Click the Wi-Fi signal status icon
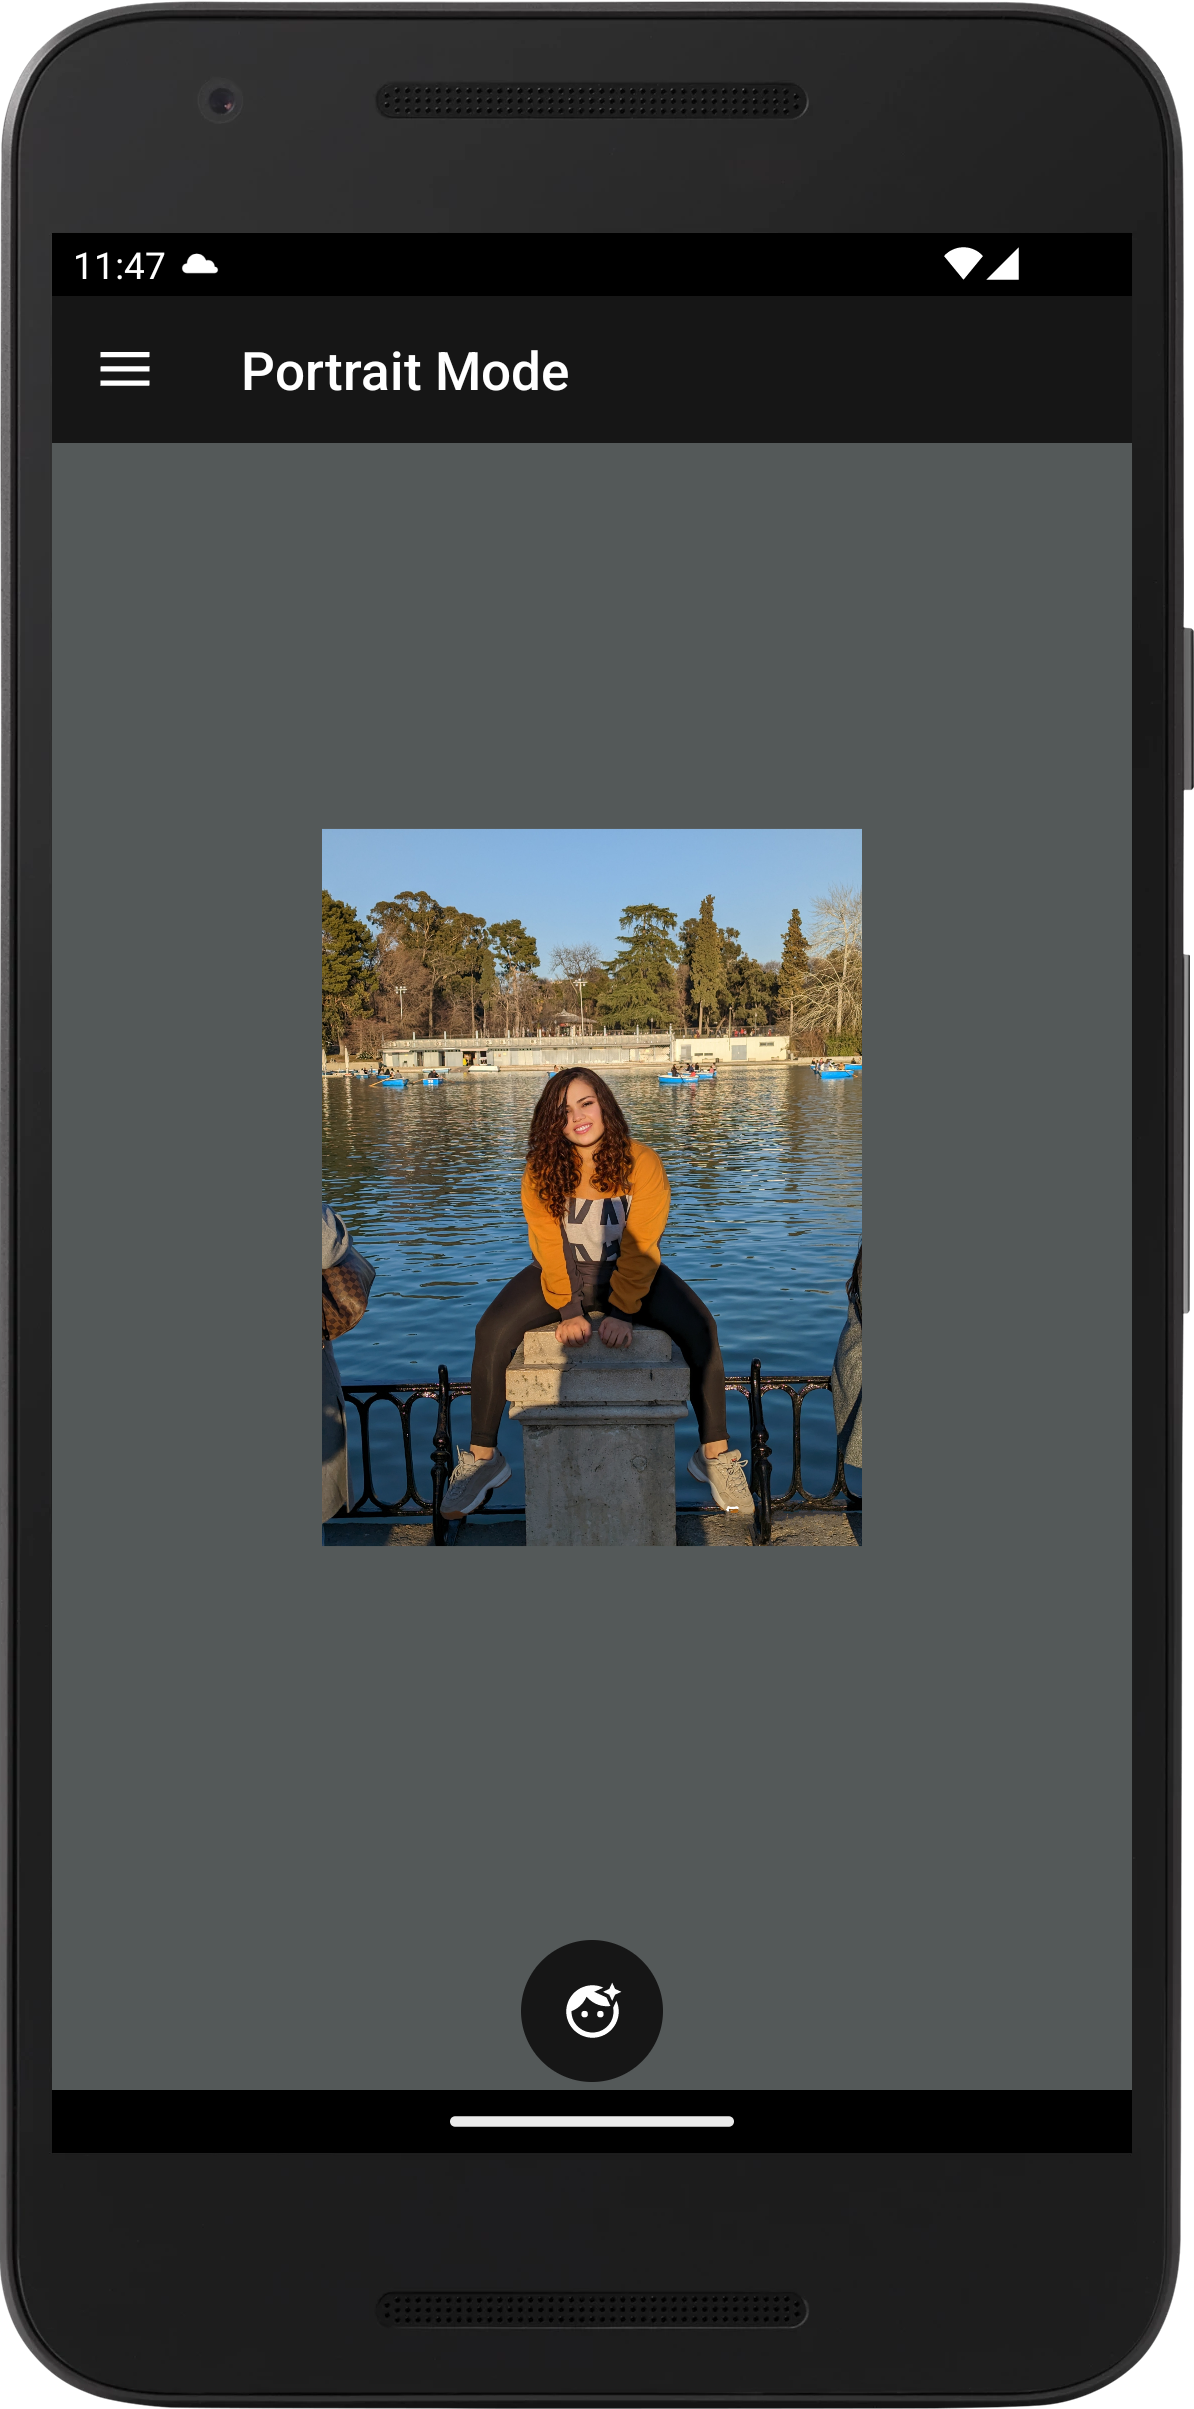The width and height of the screenshot is (1194, 2409). pos(962,264)
